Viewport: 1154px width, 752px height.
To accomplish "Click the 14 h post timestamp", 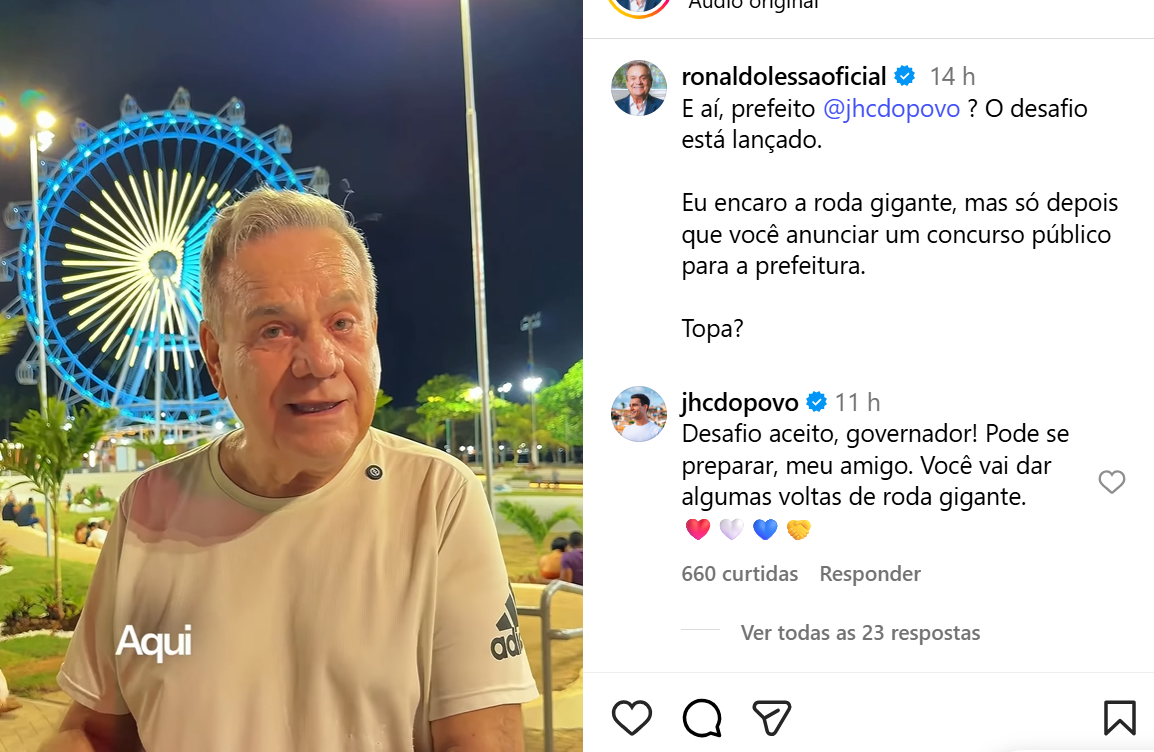I will pyautogui.click(x=952, y=77).
